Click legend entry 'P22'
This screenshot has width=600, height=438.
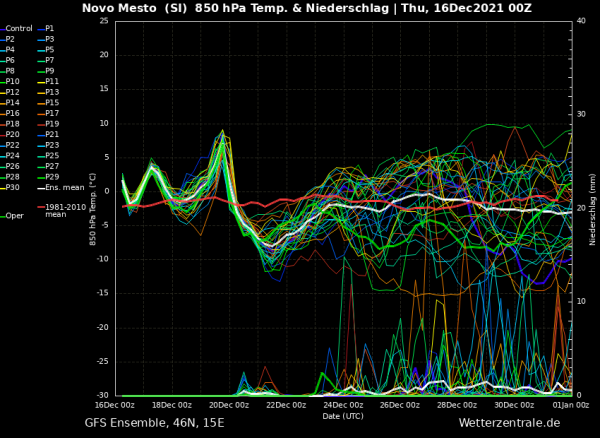tap(10, 145)
